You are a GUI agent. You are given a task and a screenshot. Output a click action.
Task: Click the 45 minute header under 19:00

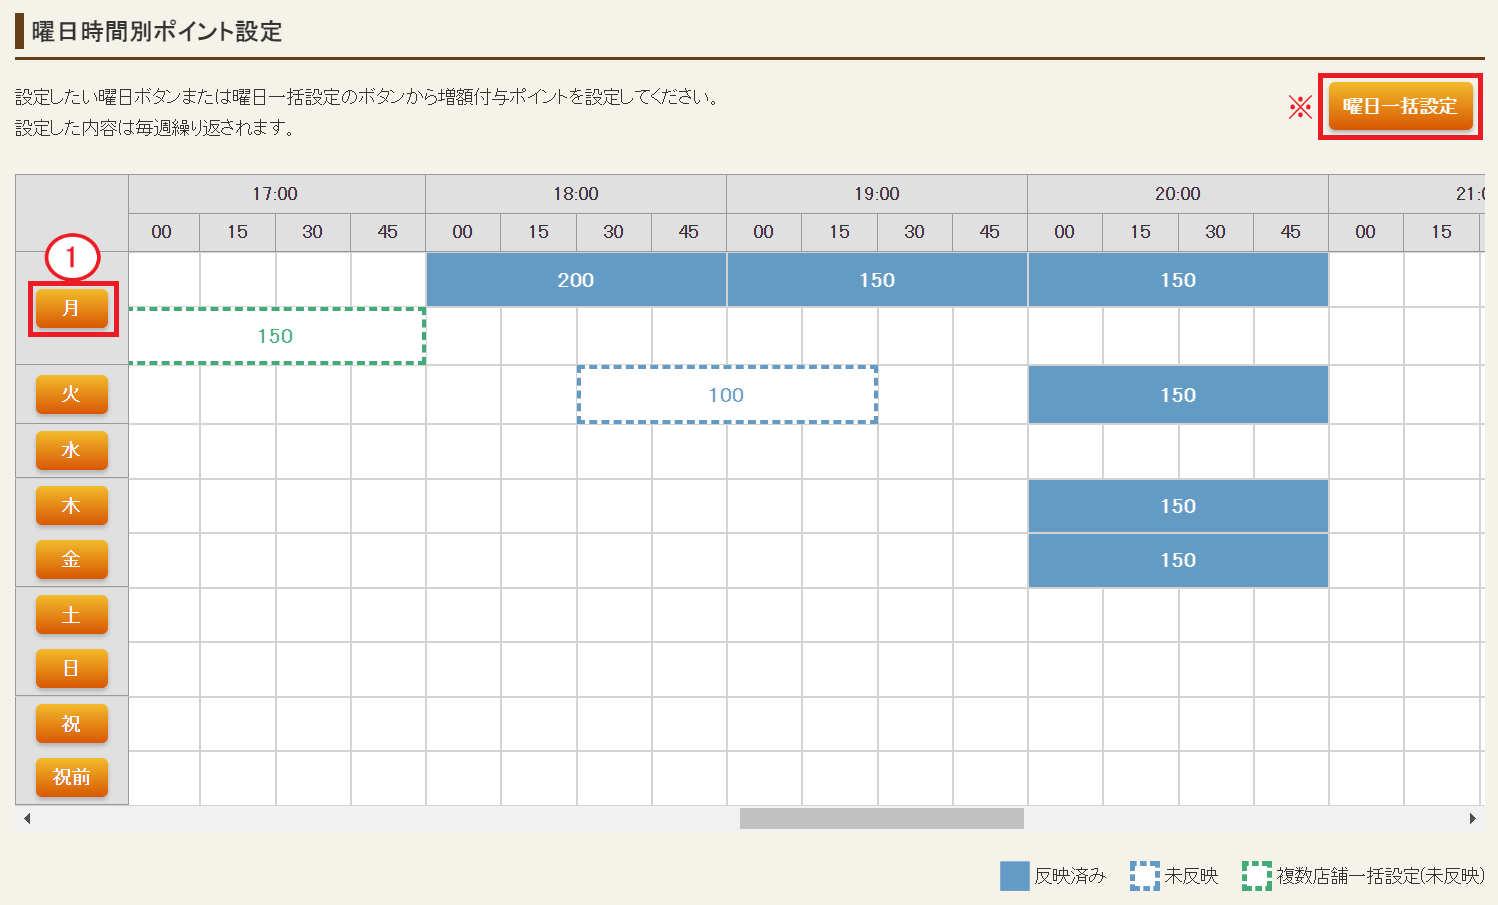[x=990, y=232]
